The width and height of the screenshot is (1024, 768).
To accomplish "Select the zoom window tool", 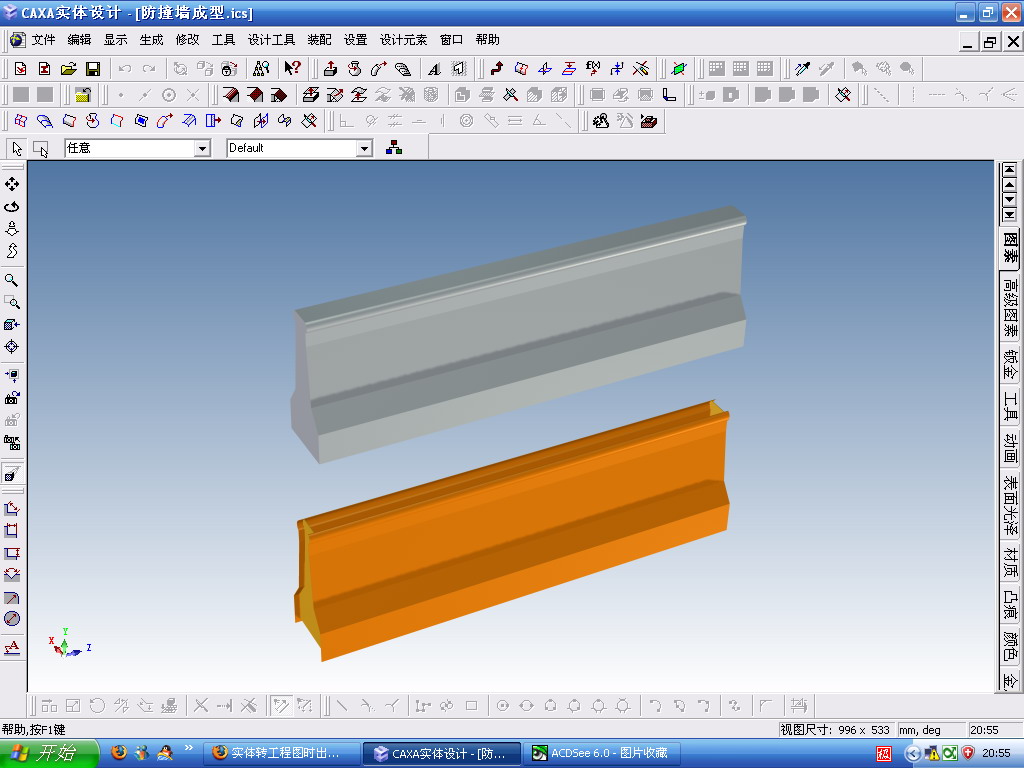I will (12, 302).
